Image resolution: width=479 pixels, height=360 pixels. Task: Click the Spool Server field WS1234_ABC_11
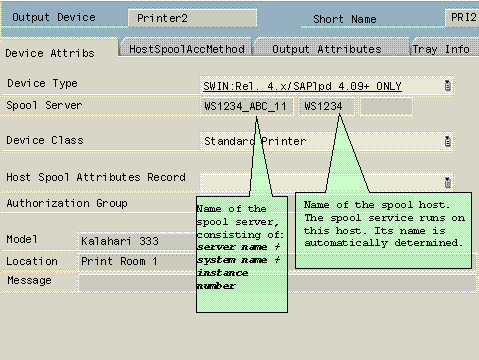click(246, 106)
